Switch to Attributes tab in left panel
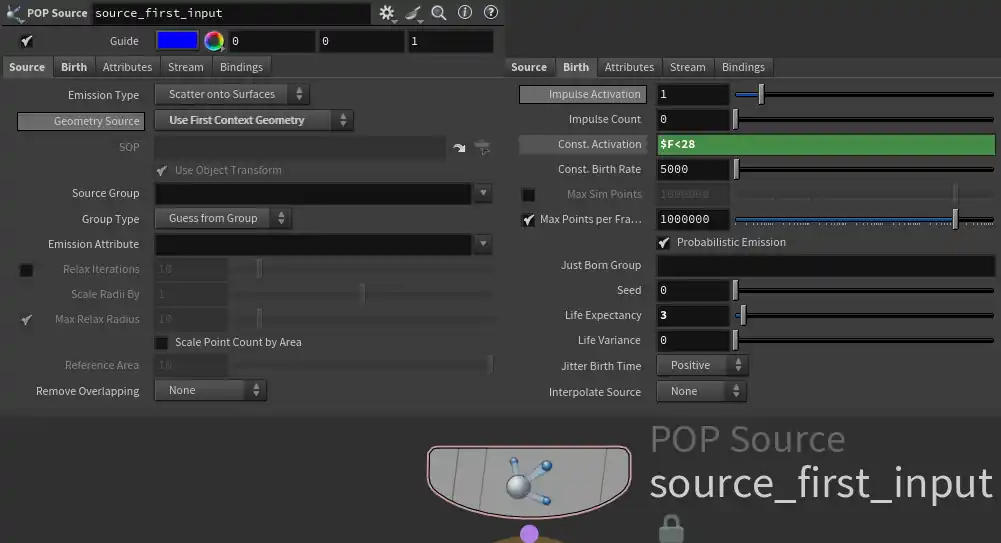Viewport: 1001px width, 543px height. point(128,67)
